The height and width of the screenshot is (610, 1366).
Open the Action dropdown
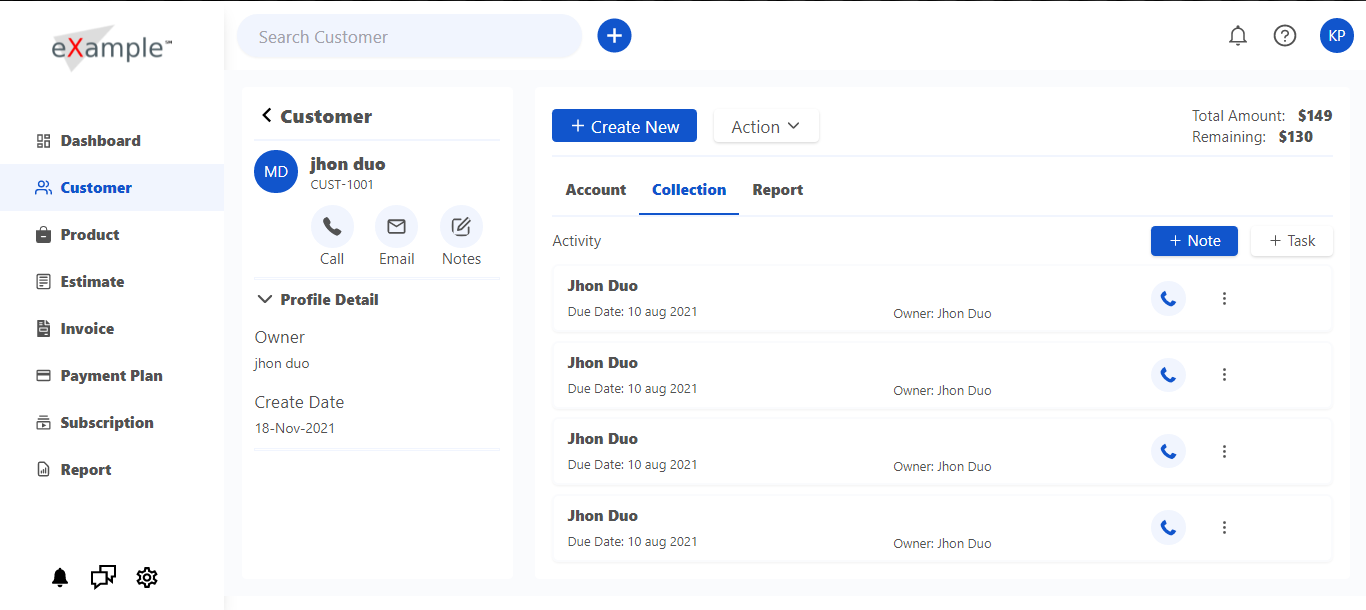766,126
